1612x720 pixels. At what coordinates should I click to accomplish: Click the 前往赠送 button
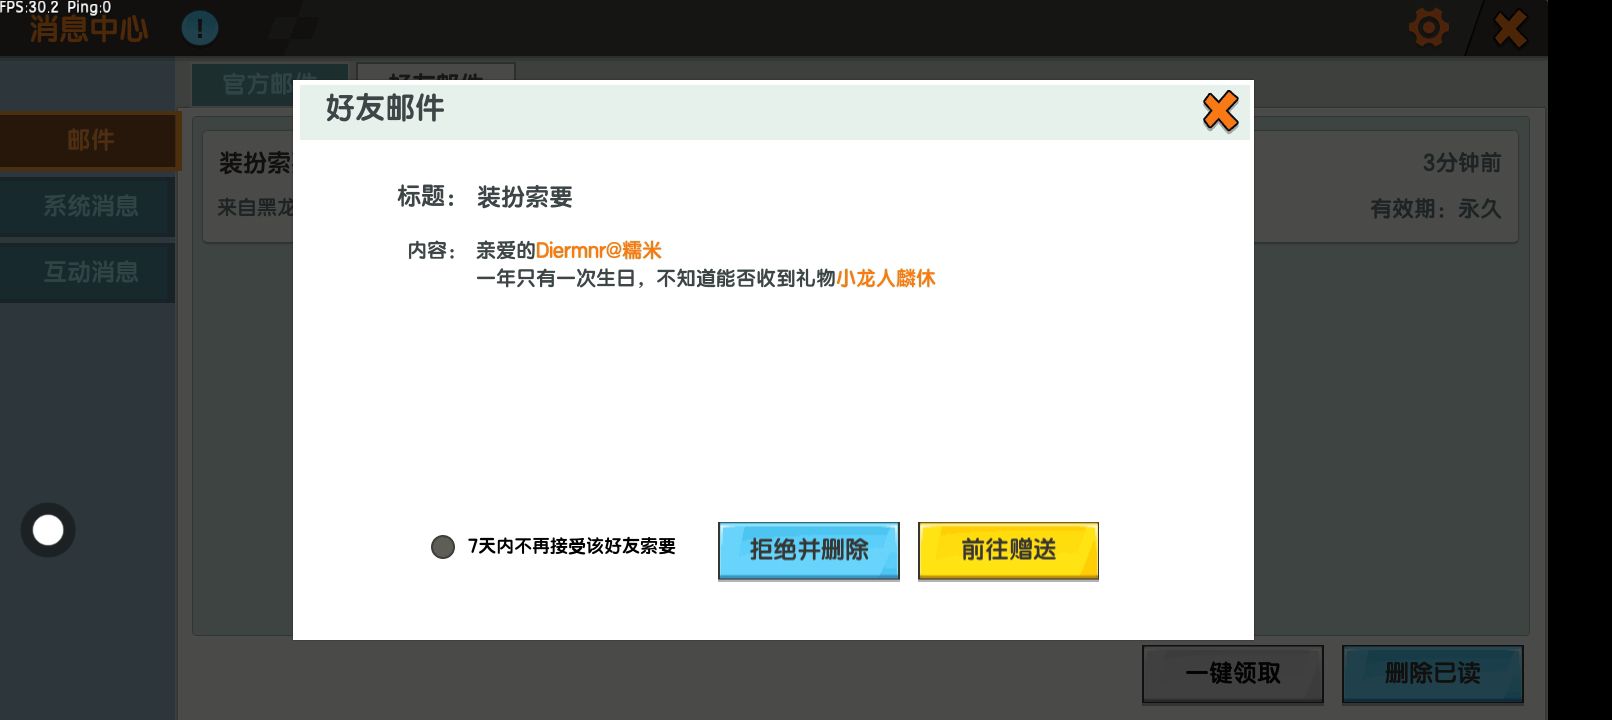pos(1008,550)
